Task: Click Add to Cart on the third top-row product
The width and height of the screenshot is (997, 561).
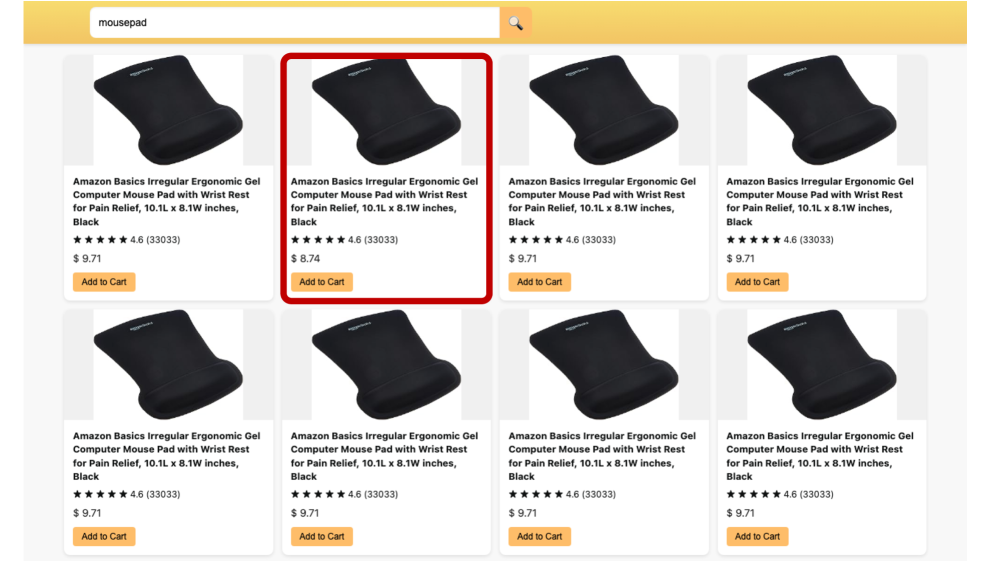Action: (540, 282)
